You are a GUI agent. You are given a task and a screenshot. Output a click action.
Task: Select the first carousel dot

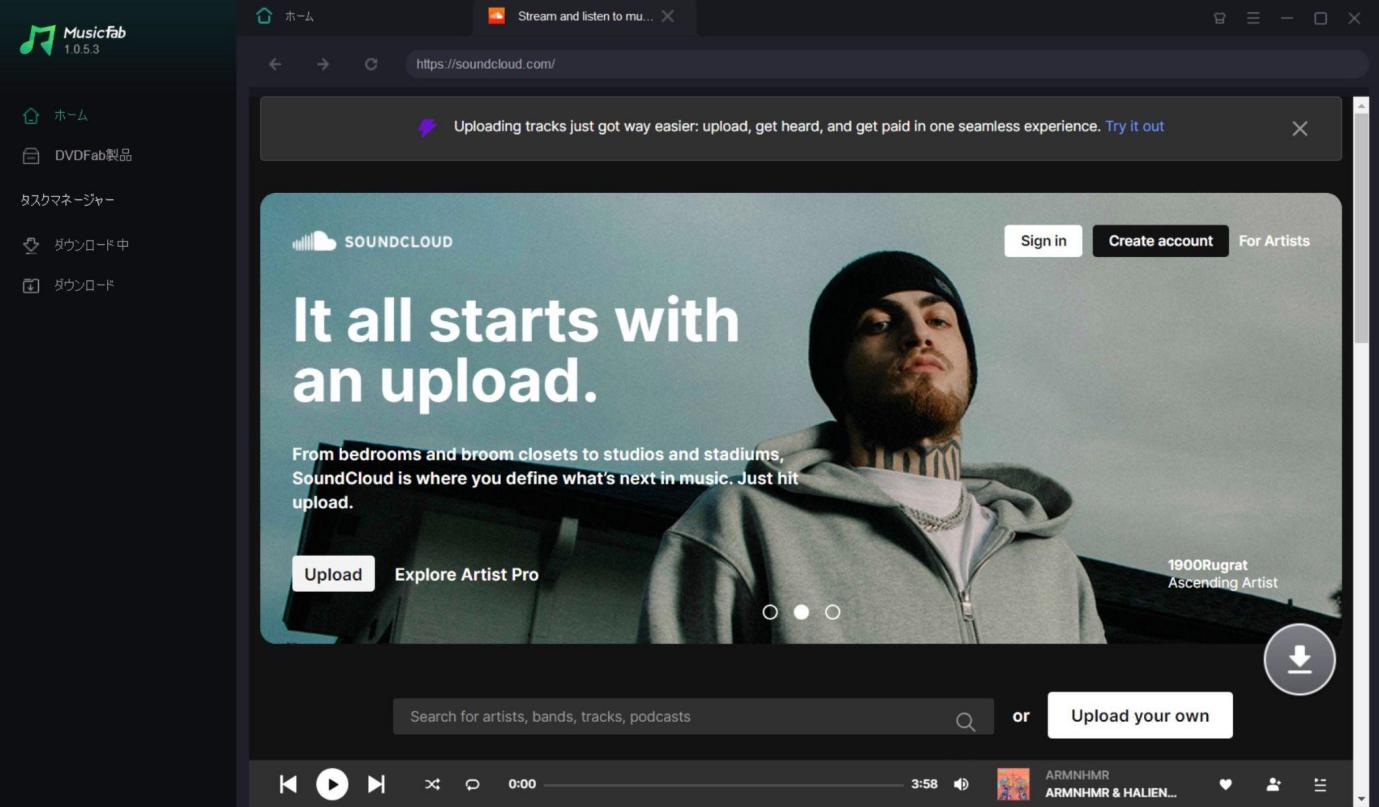770,612
